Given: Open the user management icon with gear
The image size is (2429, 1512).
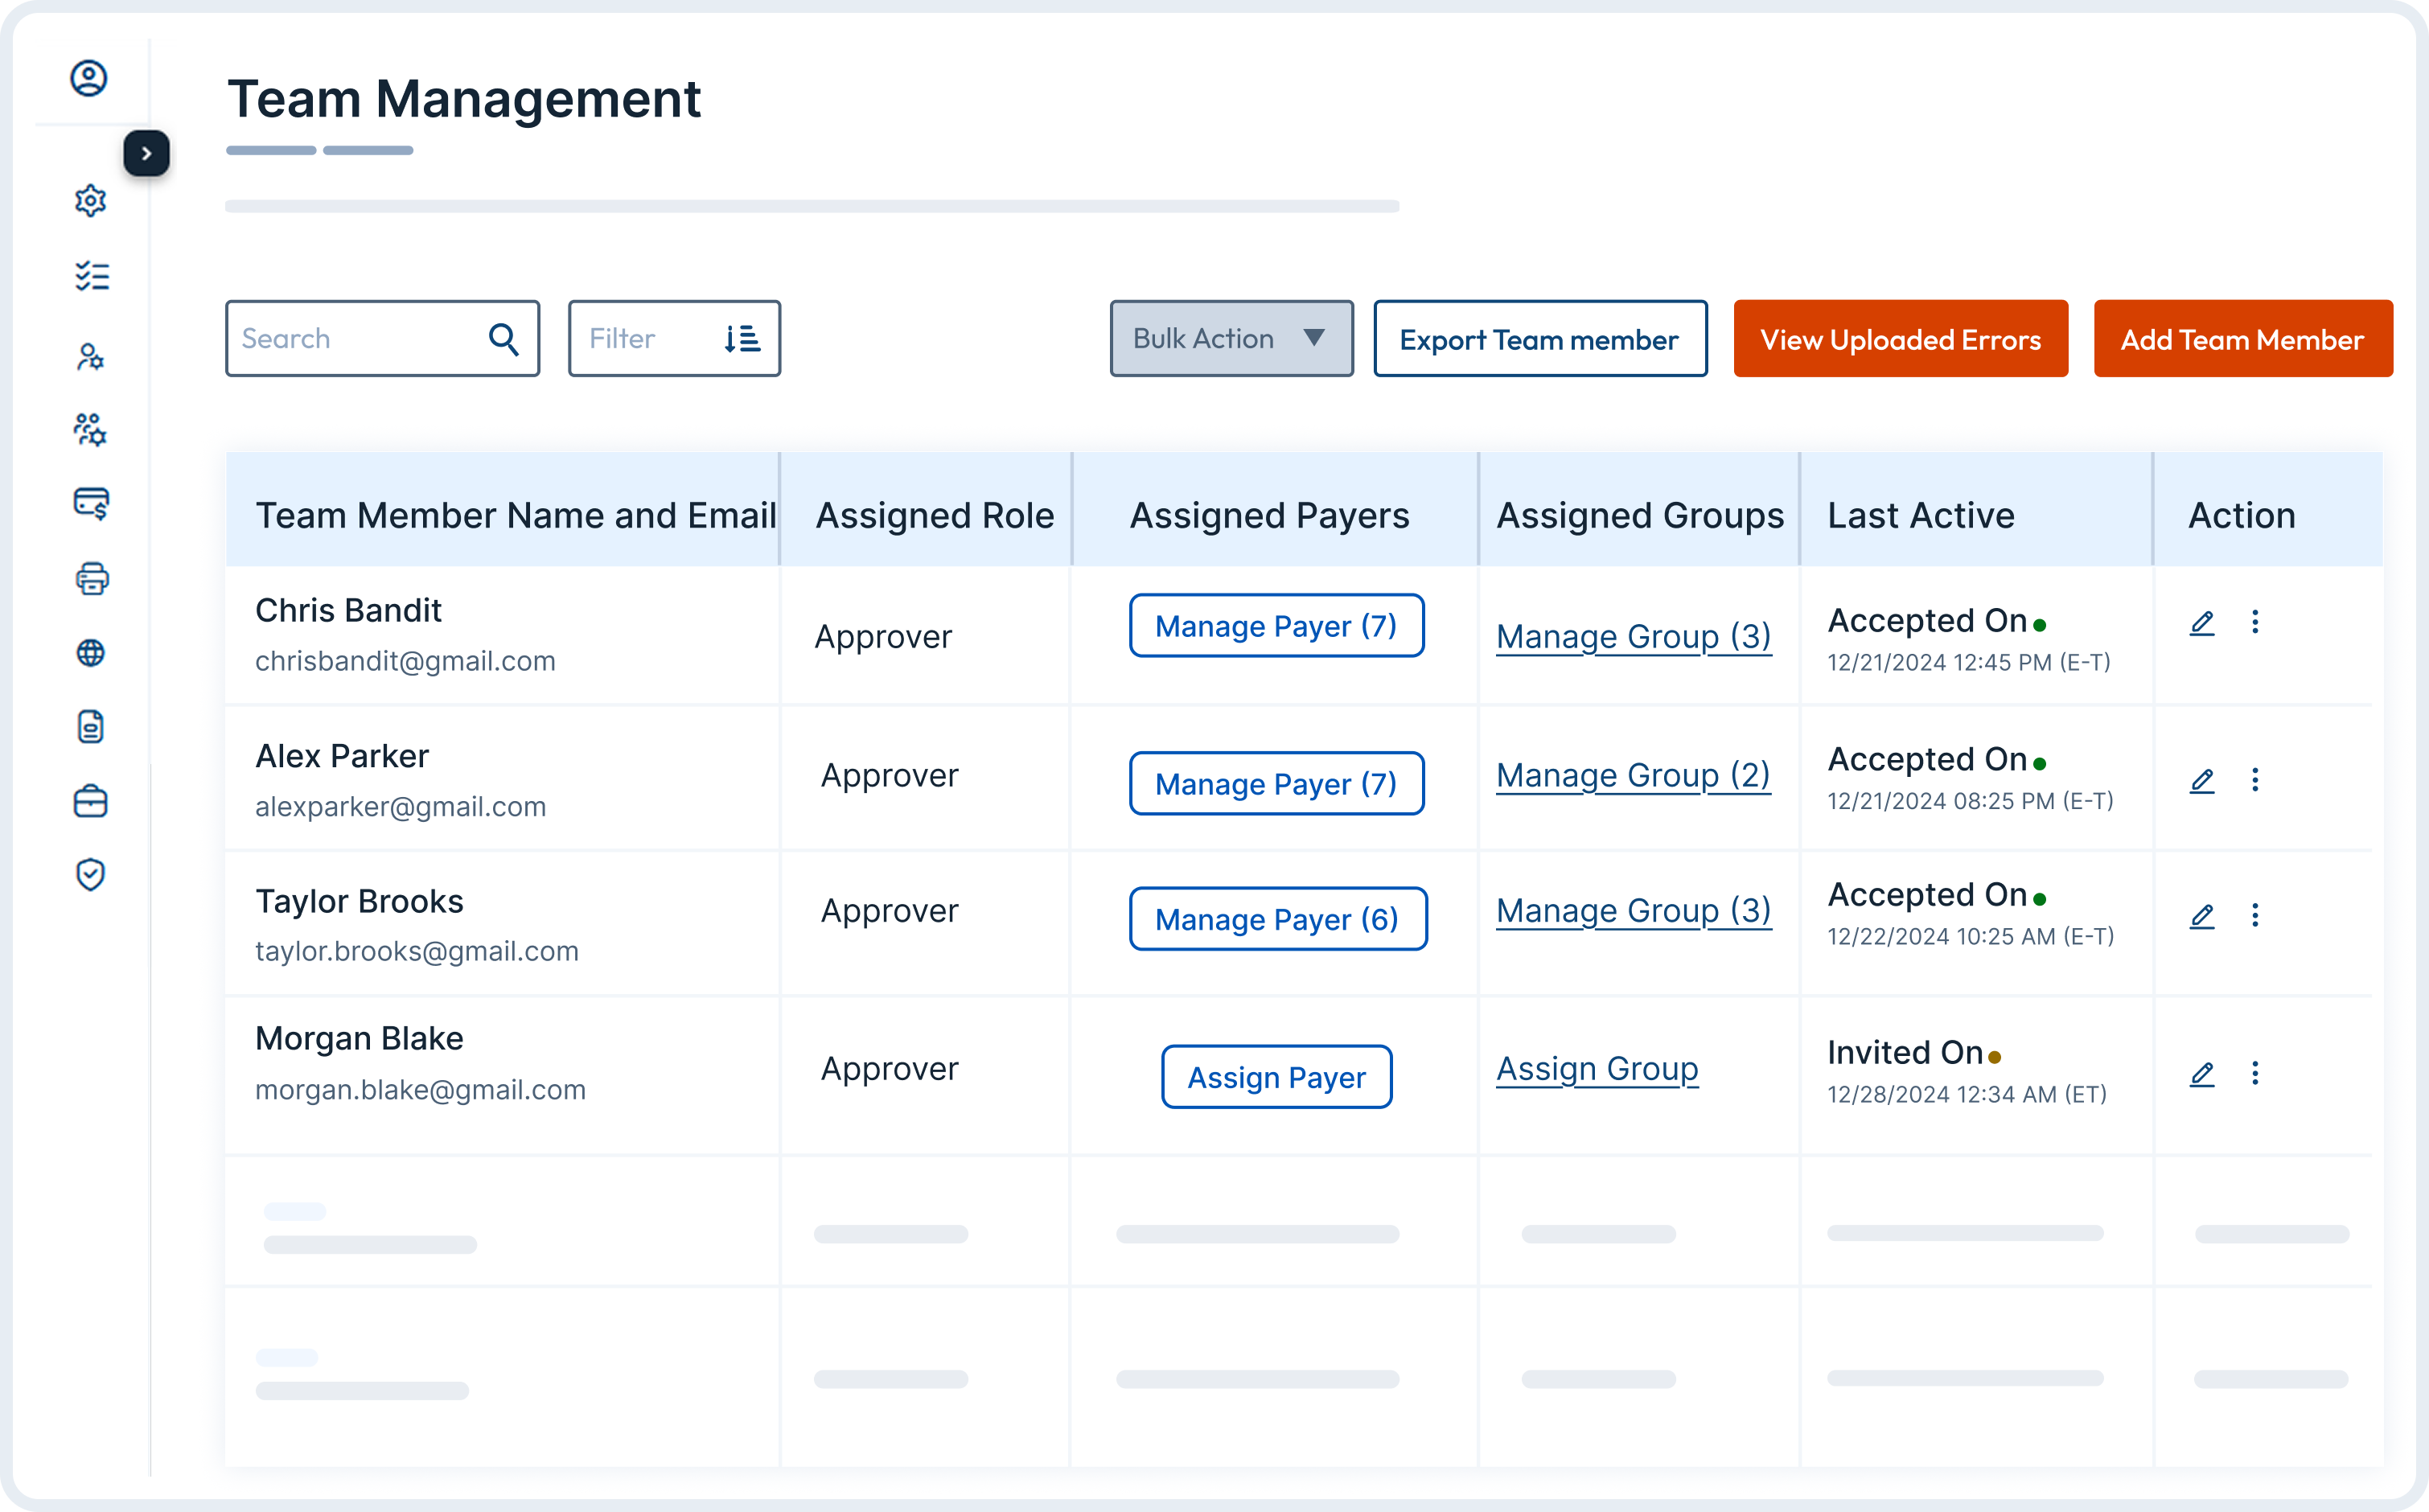Looking at the screenshot, I should (x=91, y=356).
